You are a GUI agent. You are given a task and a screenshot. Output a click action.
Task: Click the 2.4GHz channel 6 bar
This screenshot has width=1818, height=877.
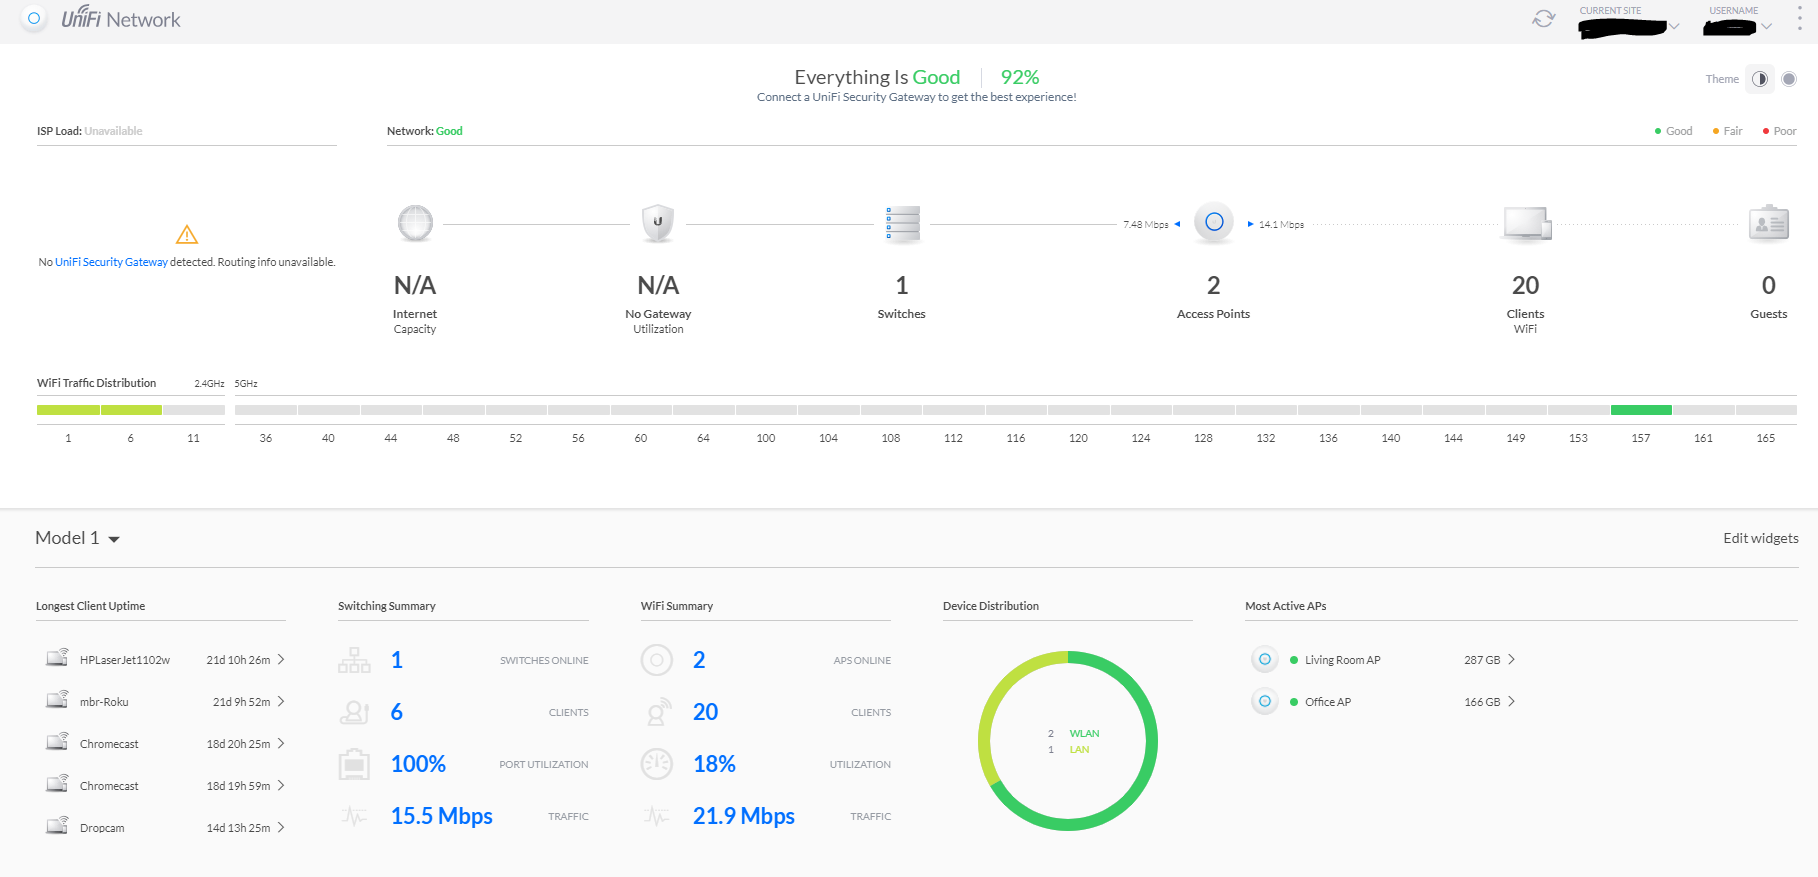pyautogui.click(x=131, y=410)
